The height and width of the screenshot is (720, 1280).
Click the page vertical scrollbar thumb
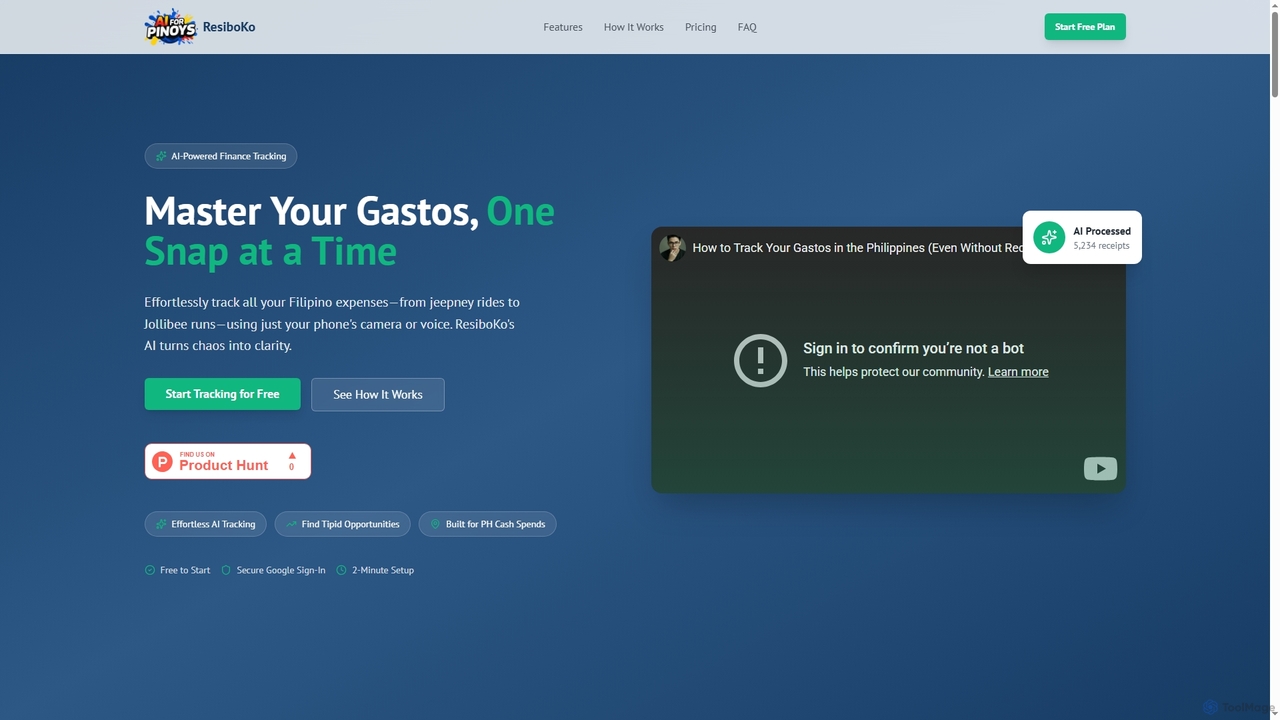pyautogui.click(x=1274, y=55)
